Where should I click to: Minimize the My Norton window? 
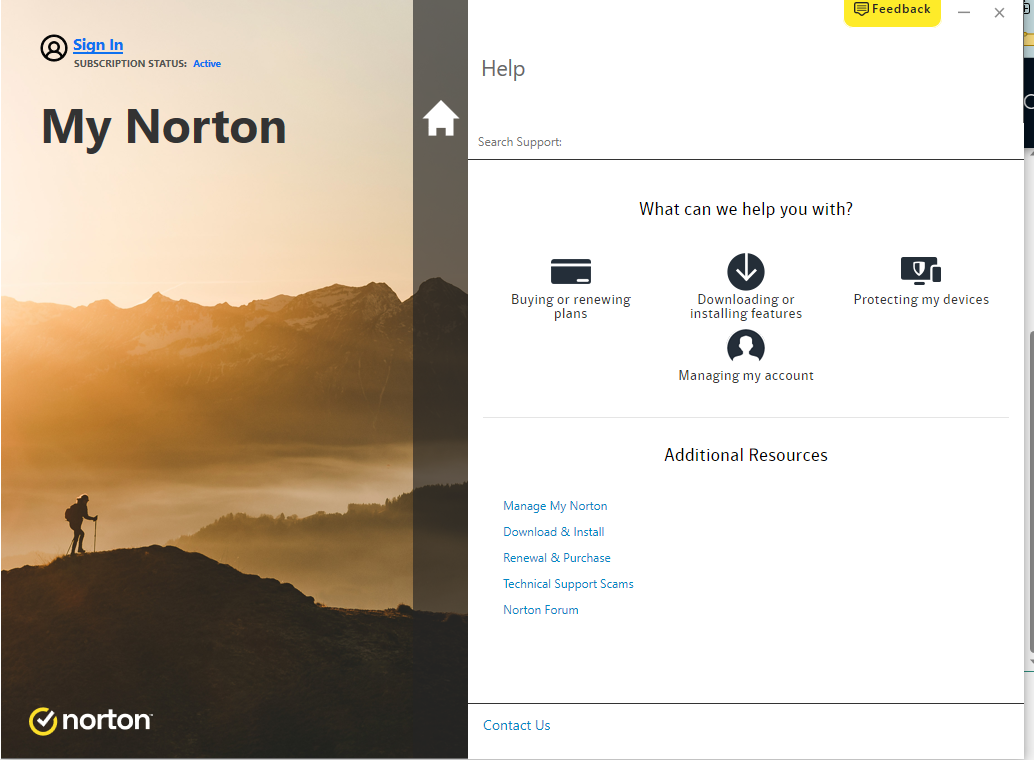pos(964,13)
